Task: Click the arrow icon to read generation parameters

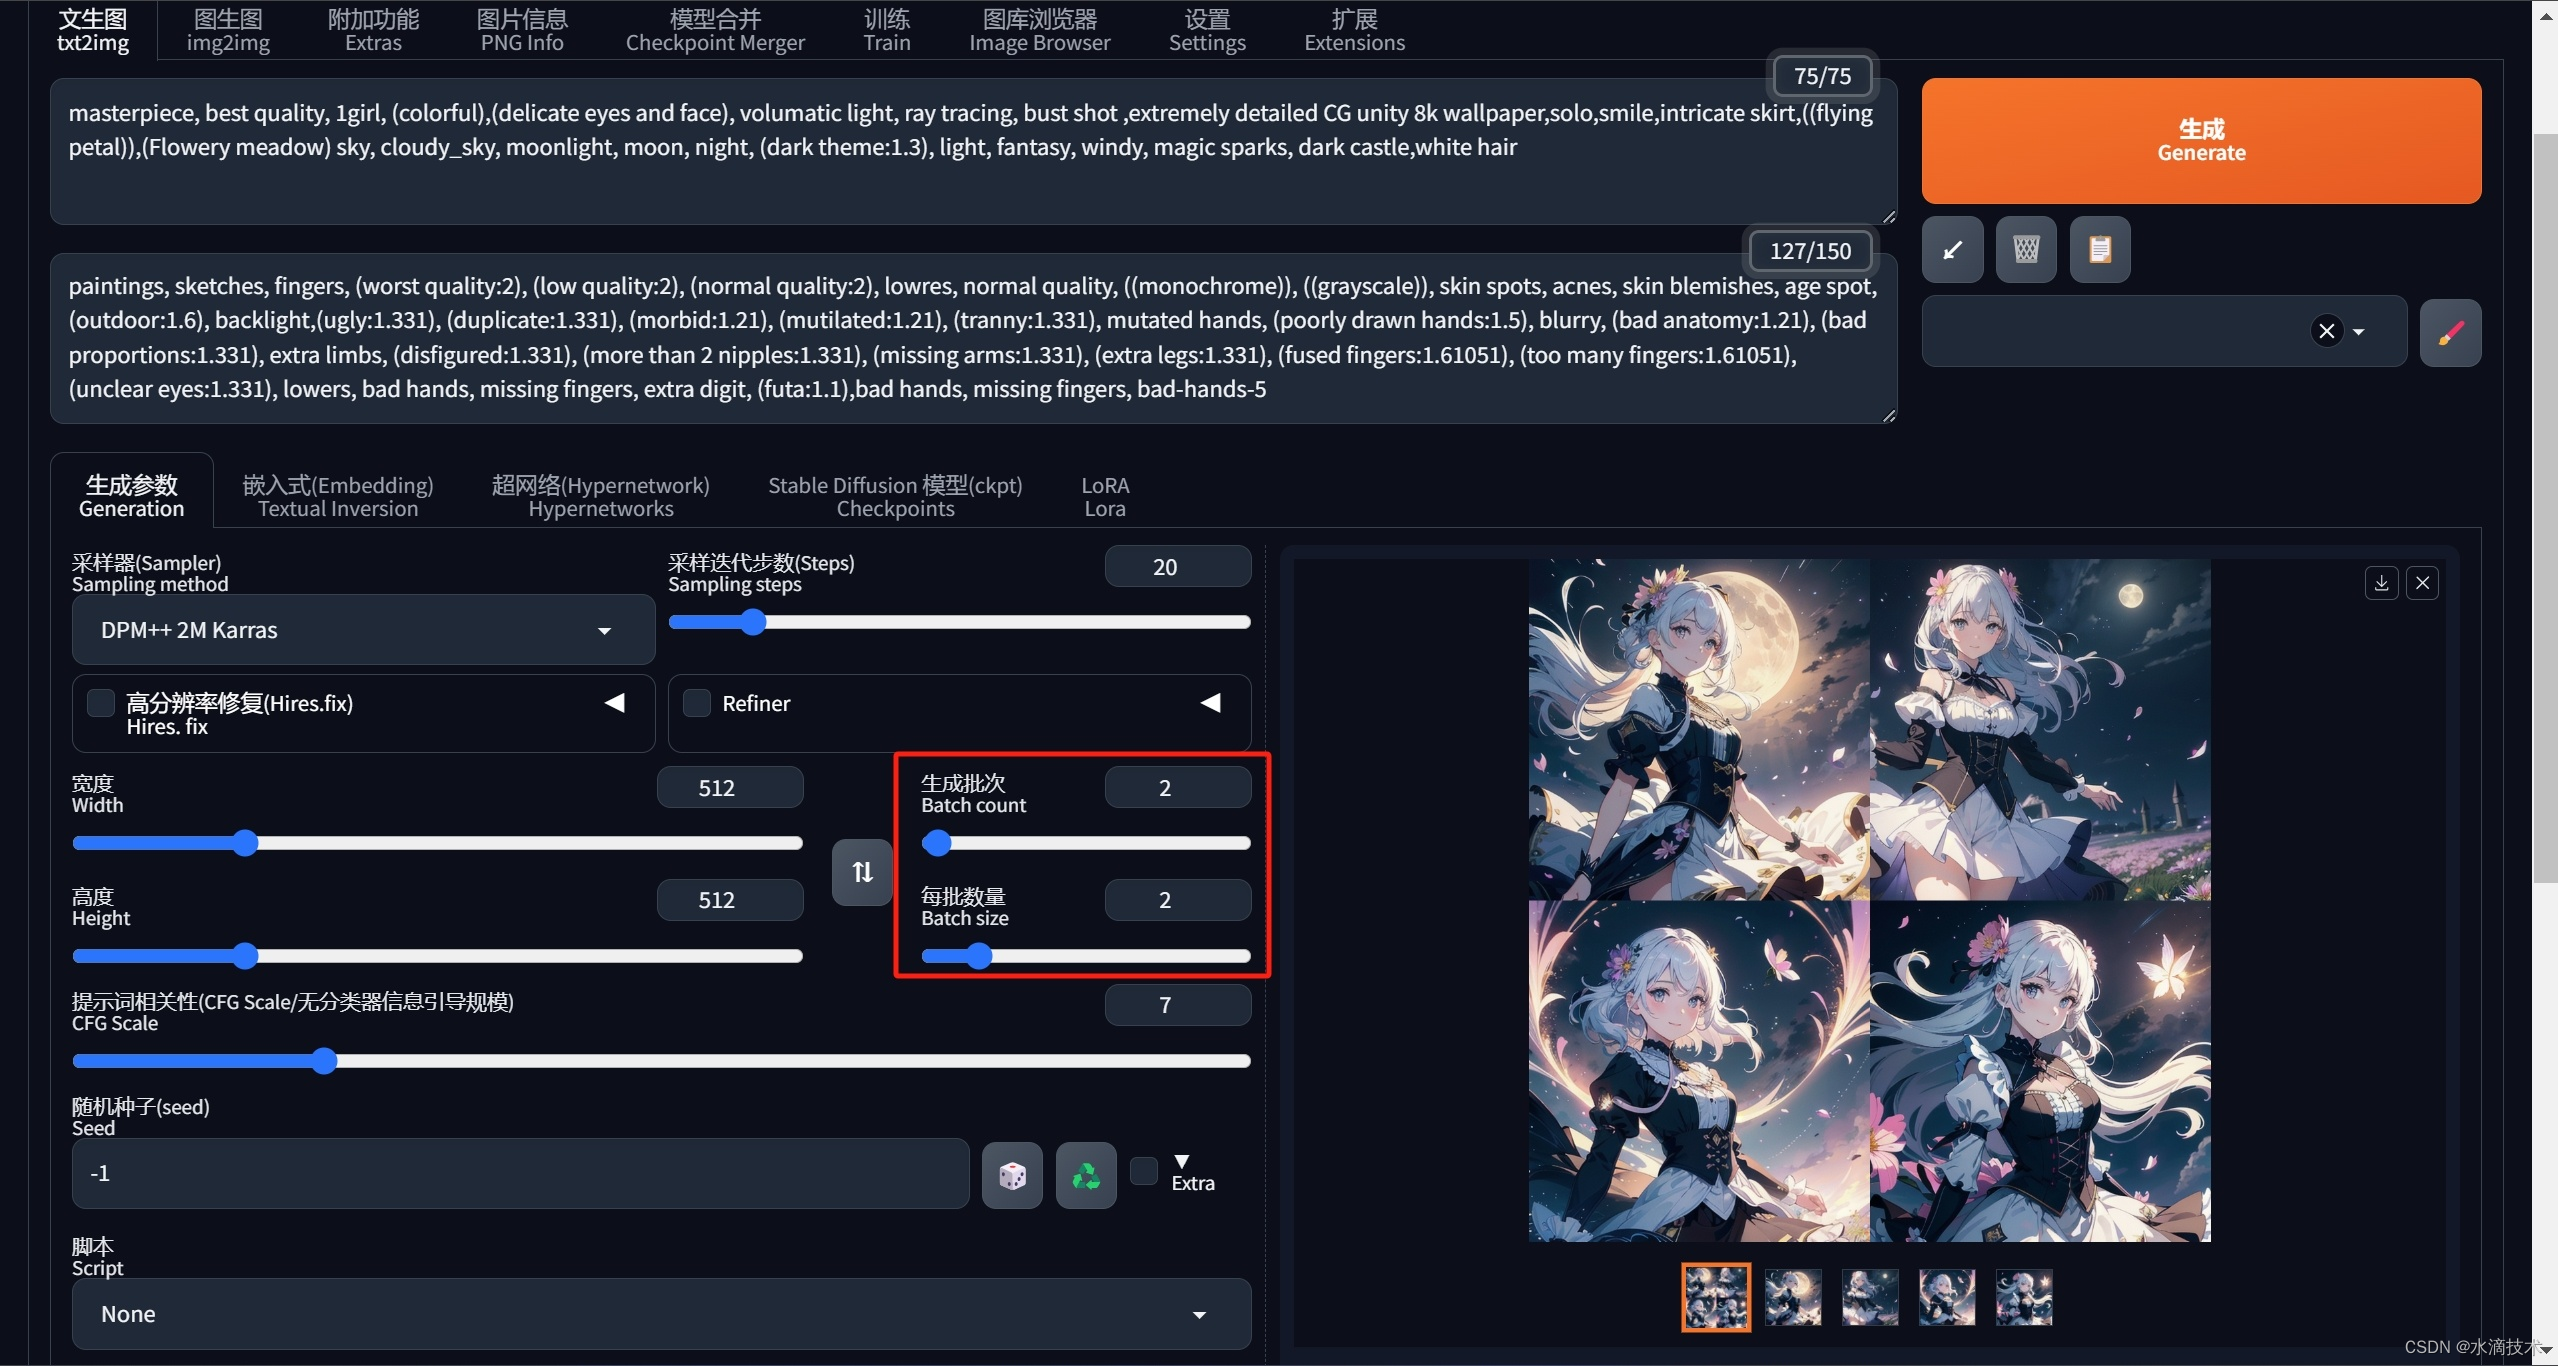Action: click(x=1952, y=249)
